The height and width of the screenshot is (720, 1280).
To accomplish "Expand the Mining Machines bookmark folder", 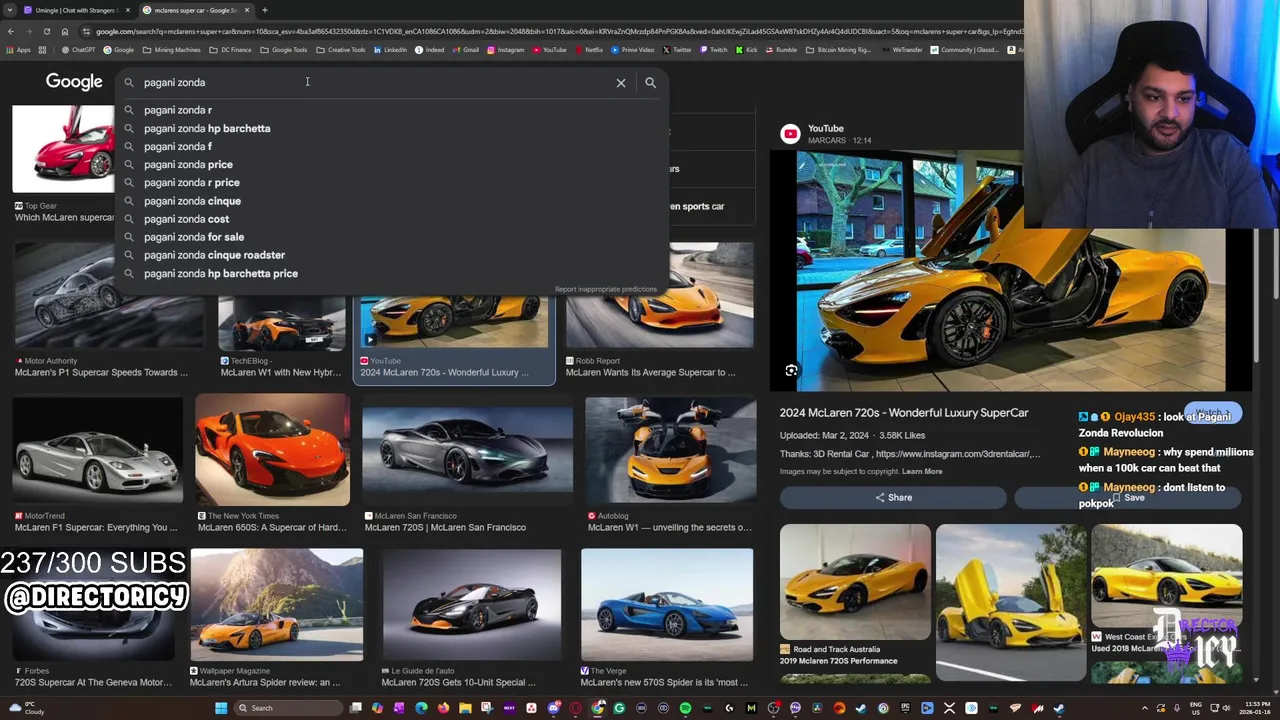I will coord(171,50).
